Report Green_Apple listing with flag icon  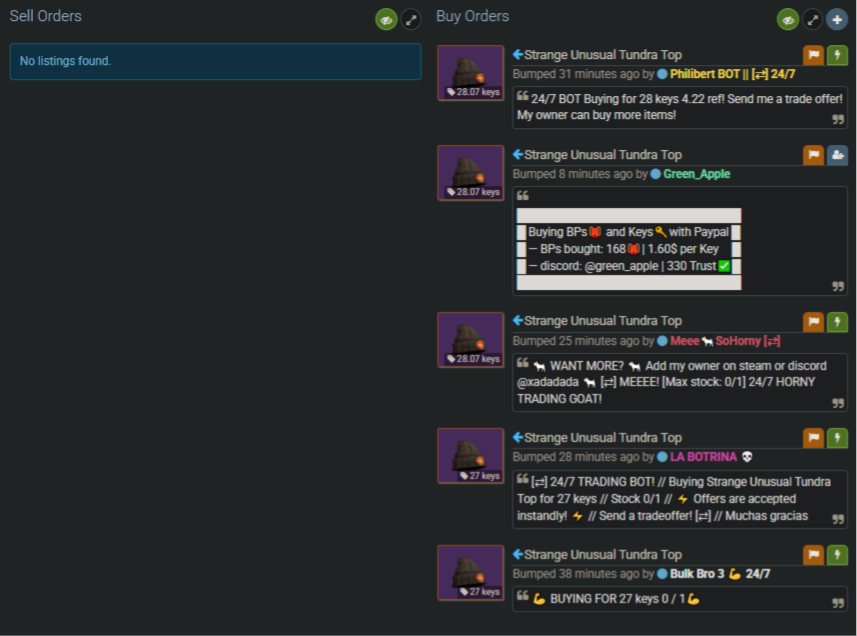pos(813,155)
